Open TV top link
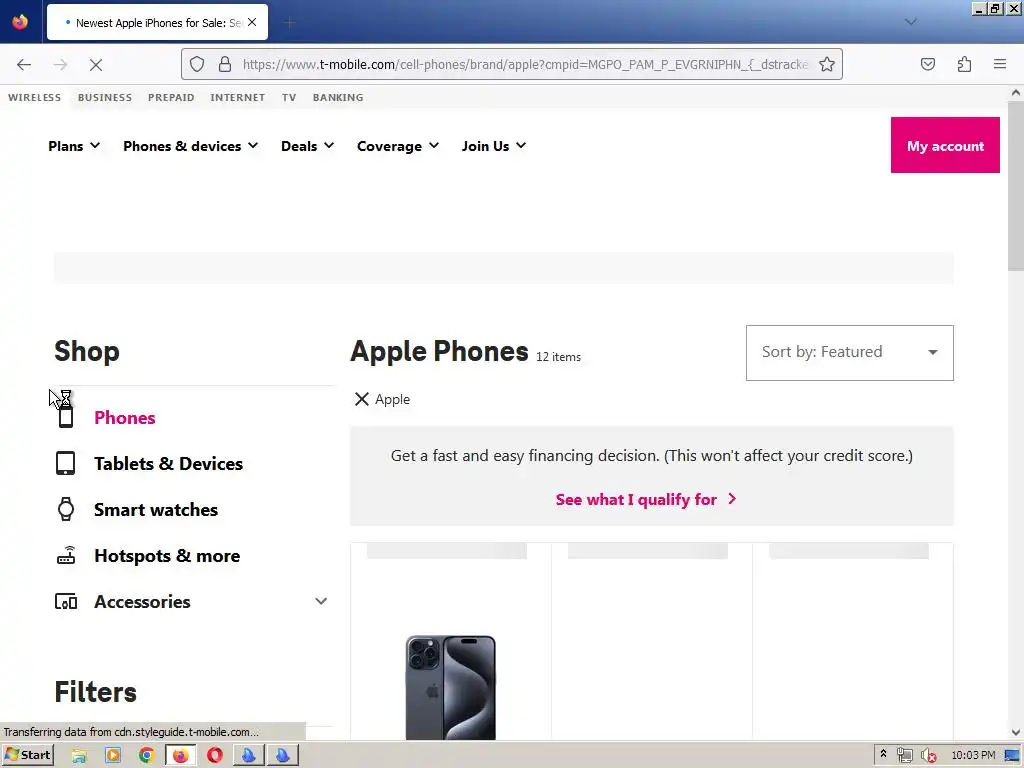The image size is (1024, 768). coord(289,97)
